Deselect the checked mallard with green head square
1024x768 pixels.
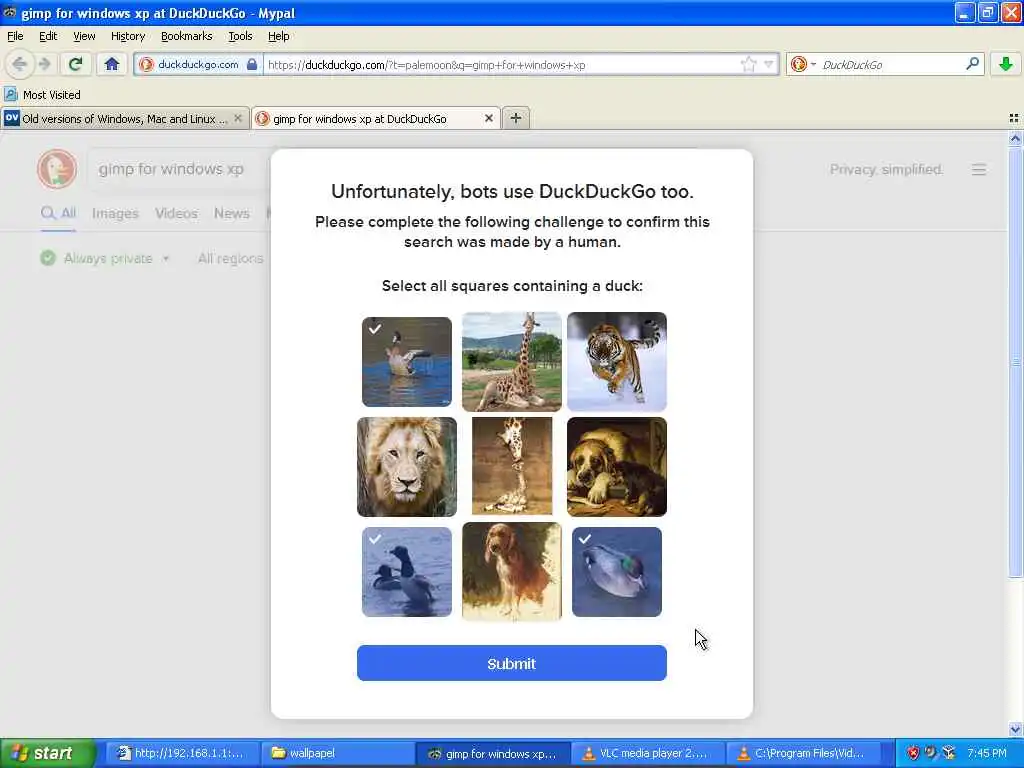pos(616,572)
